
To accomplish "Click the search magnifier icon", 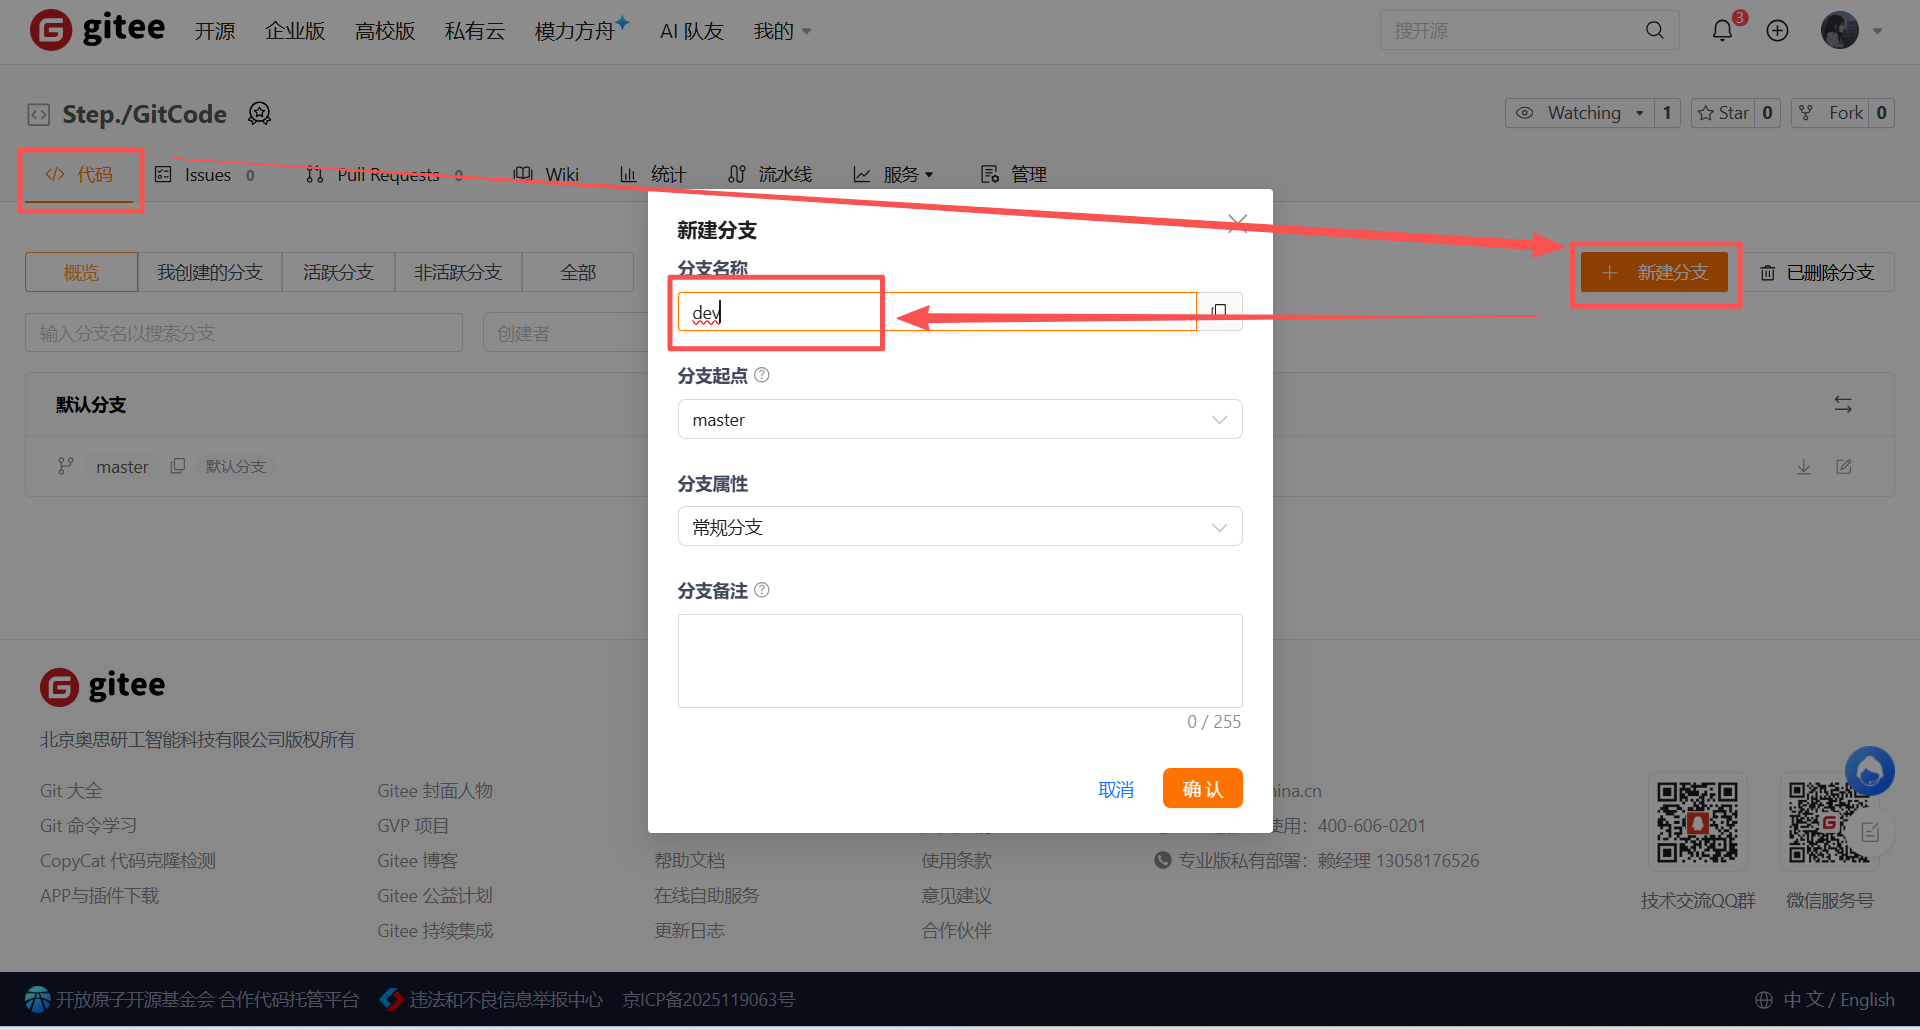I will (1655, 31).
